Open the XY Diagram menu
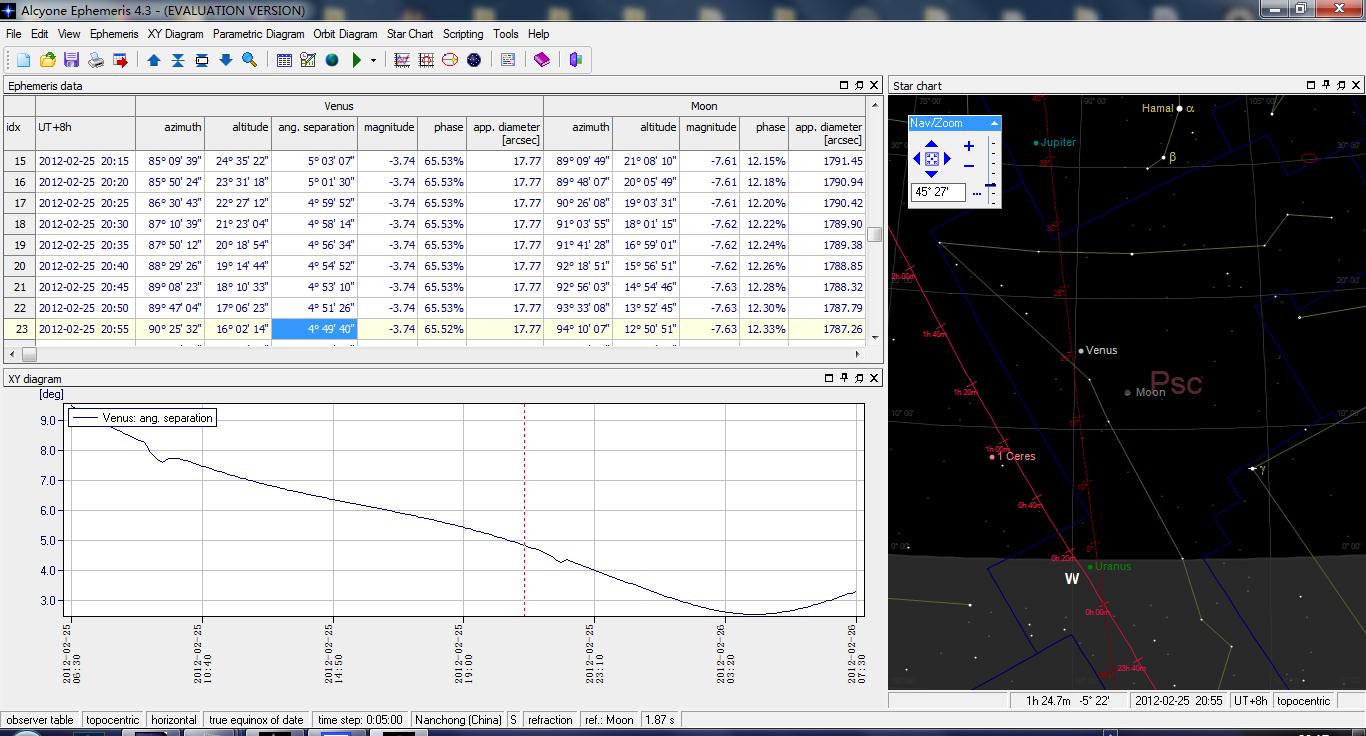This screenshot has width=1366, height=736. point(176,34)
